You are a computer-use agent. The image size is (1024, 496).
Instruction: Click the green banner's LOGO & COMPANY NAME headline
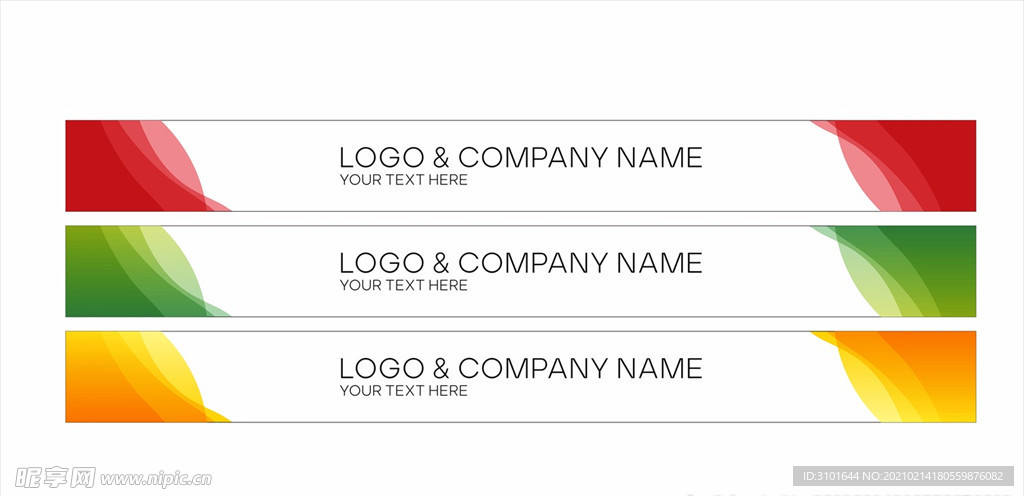tap(520, 263)
